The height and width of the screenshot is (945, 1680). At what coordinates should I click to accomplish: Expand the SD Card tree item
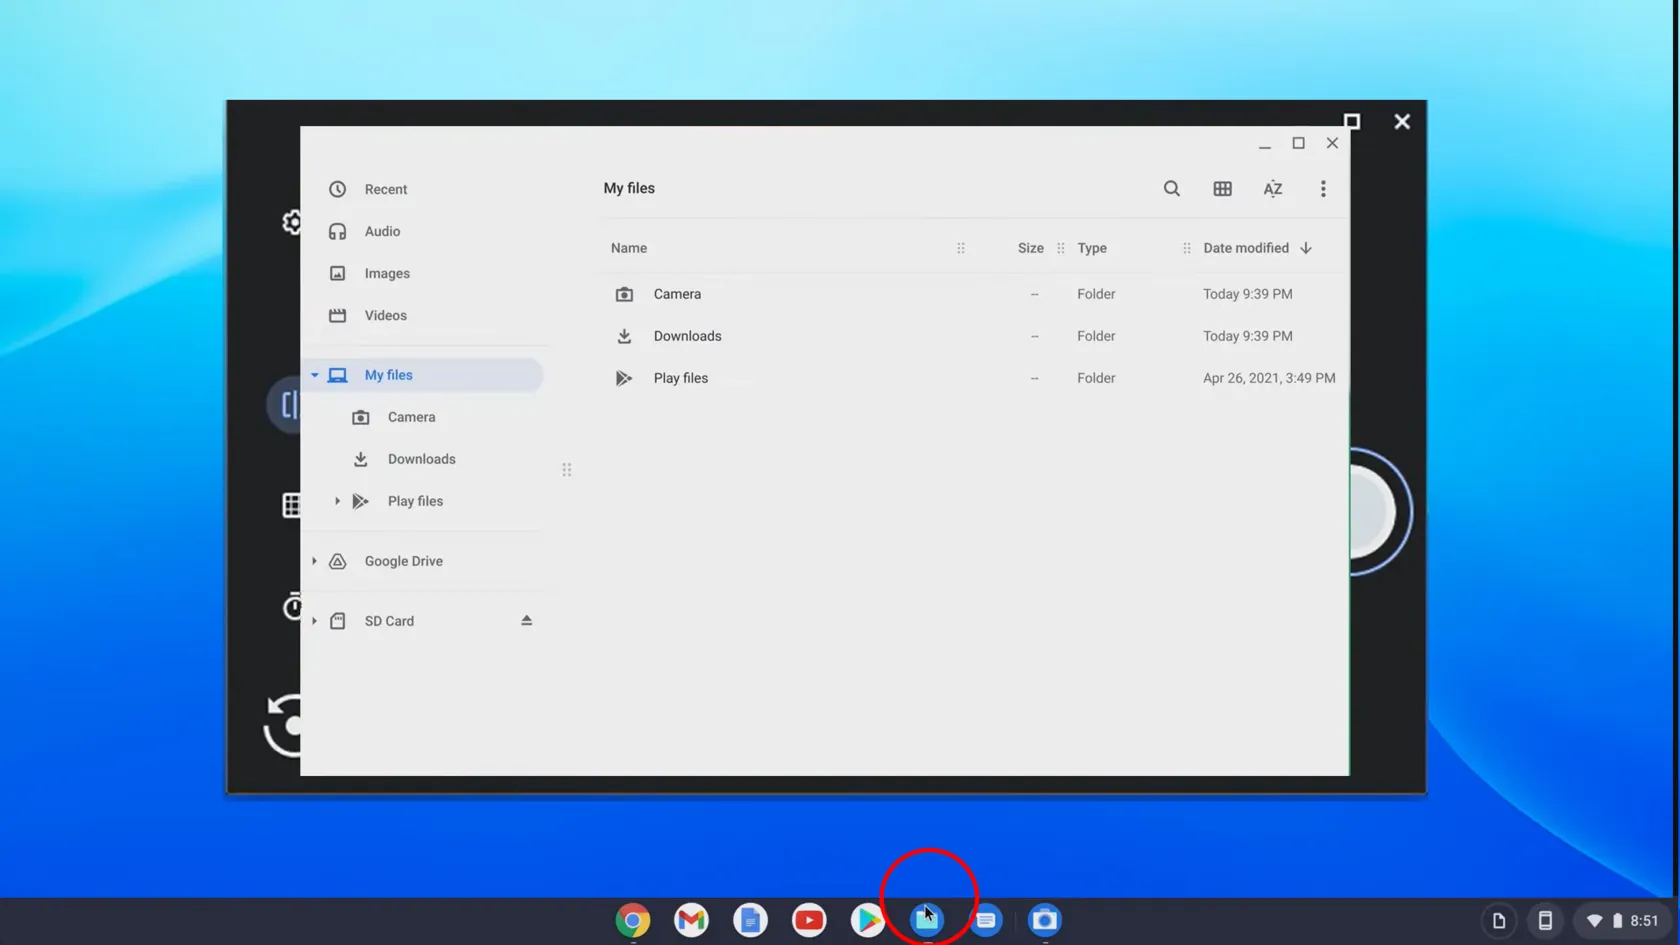click(x=315, y=621)
